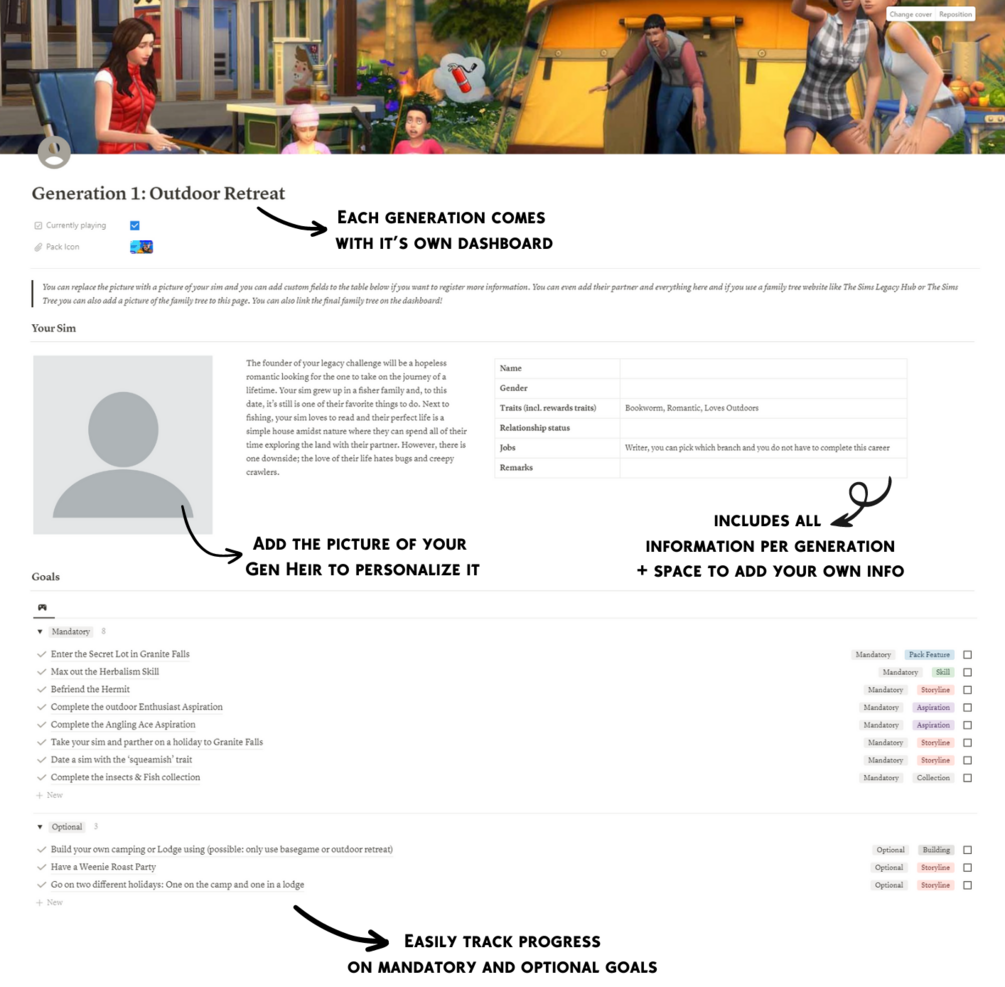Add New item under Mandatory group

(x=49, y=795)
